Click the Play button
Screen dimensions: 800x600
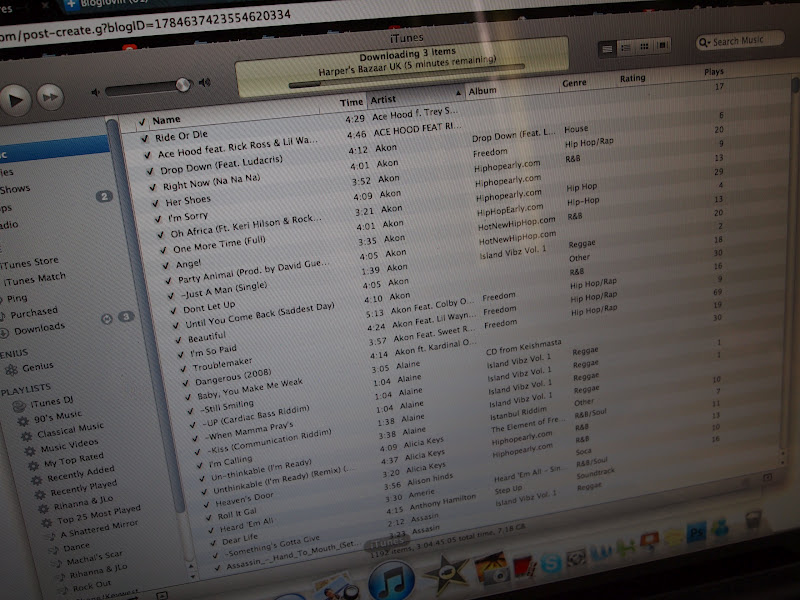point(15,100)
